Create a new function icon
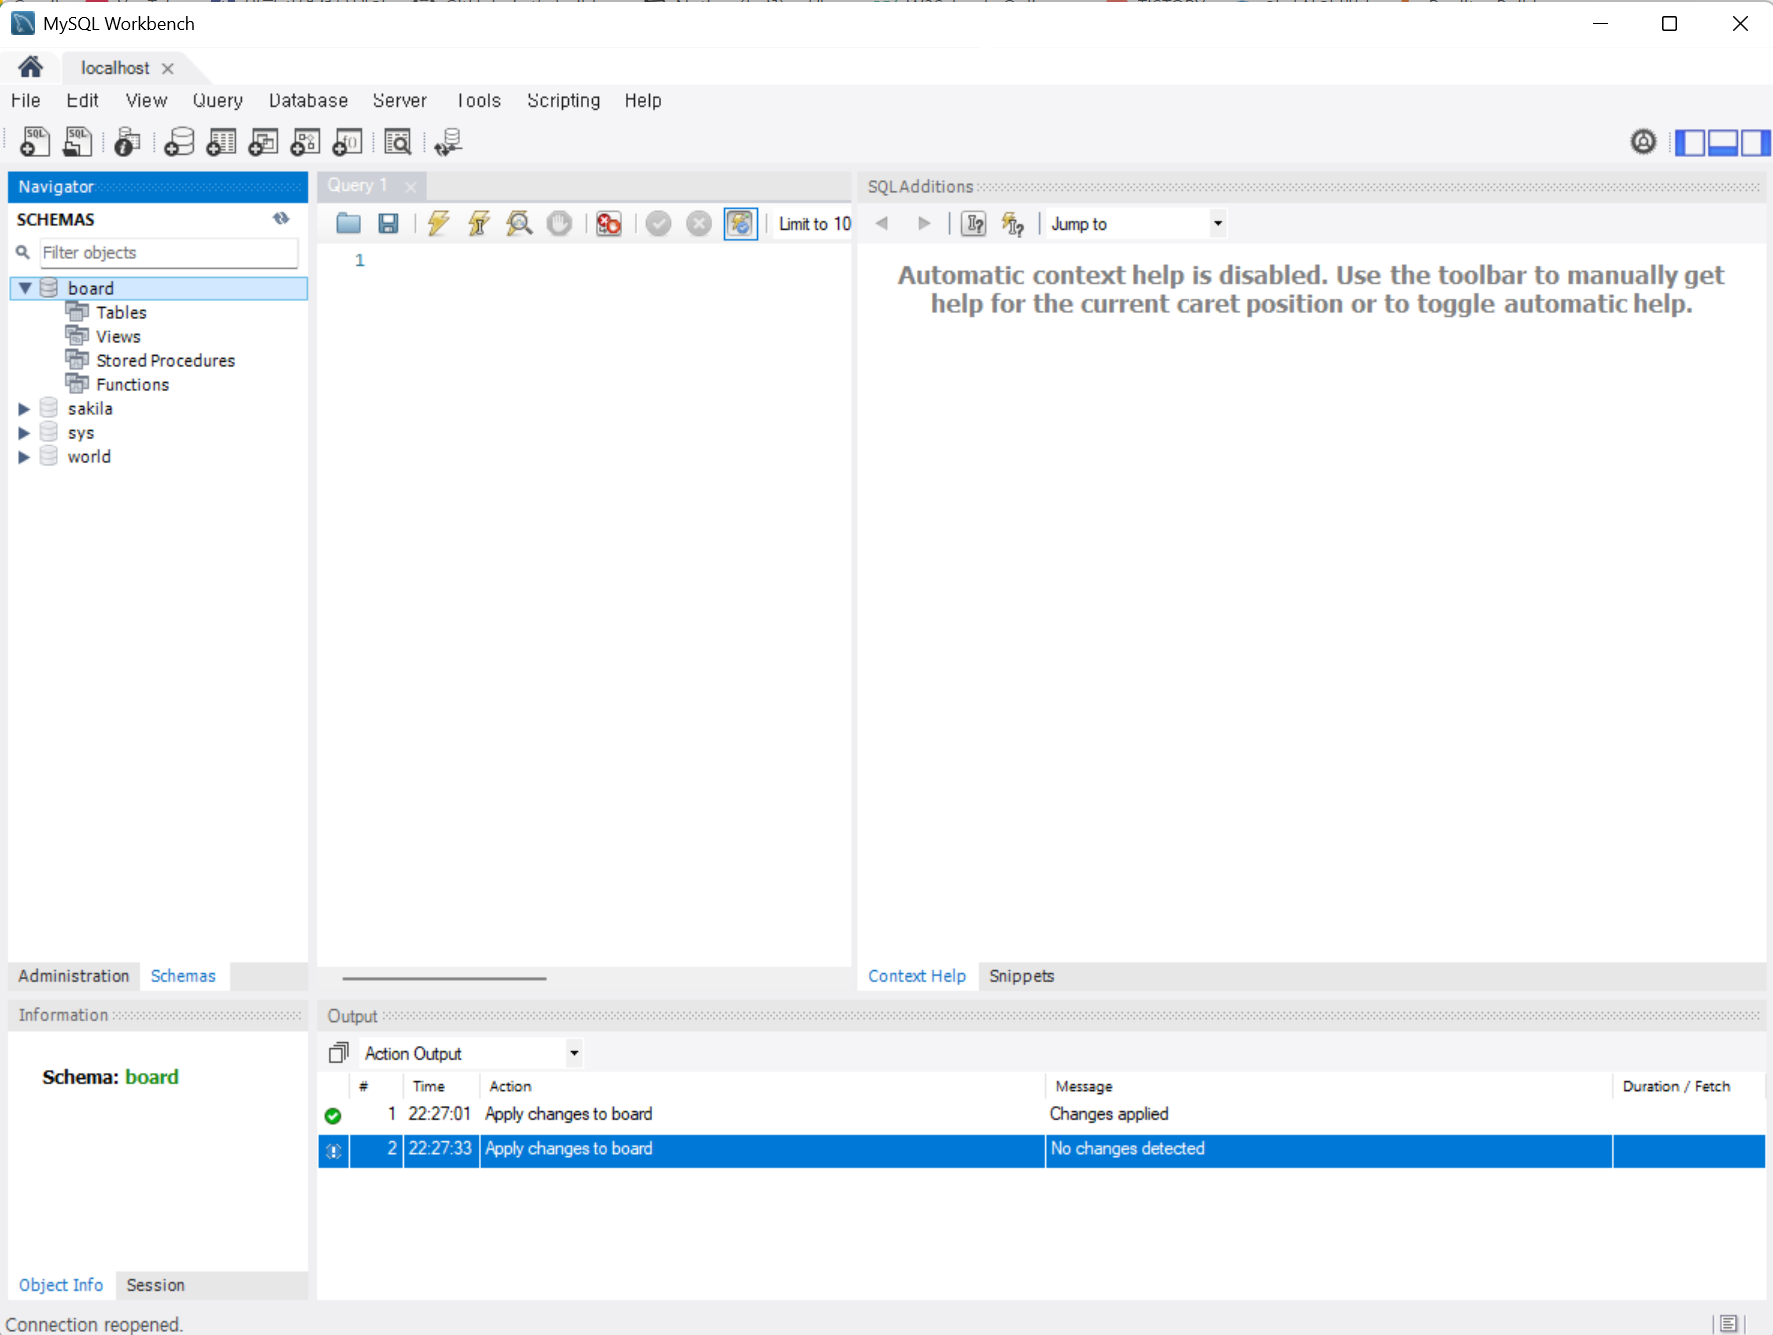1773x1335 pixels. 347,142
